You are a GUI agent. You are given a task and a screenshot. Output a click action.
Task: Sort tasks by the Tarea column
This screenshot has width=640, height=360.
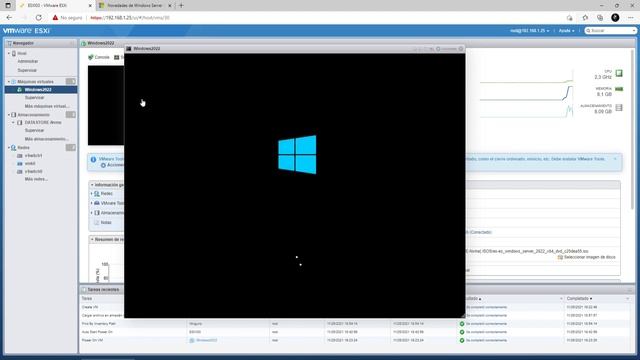[x=87, y=299]
